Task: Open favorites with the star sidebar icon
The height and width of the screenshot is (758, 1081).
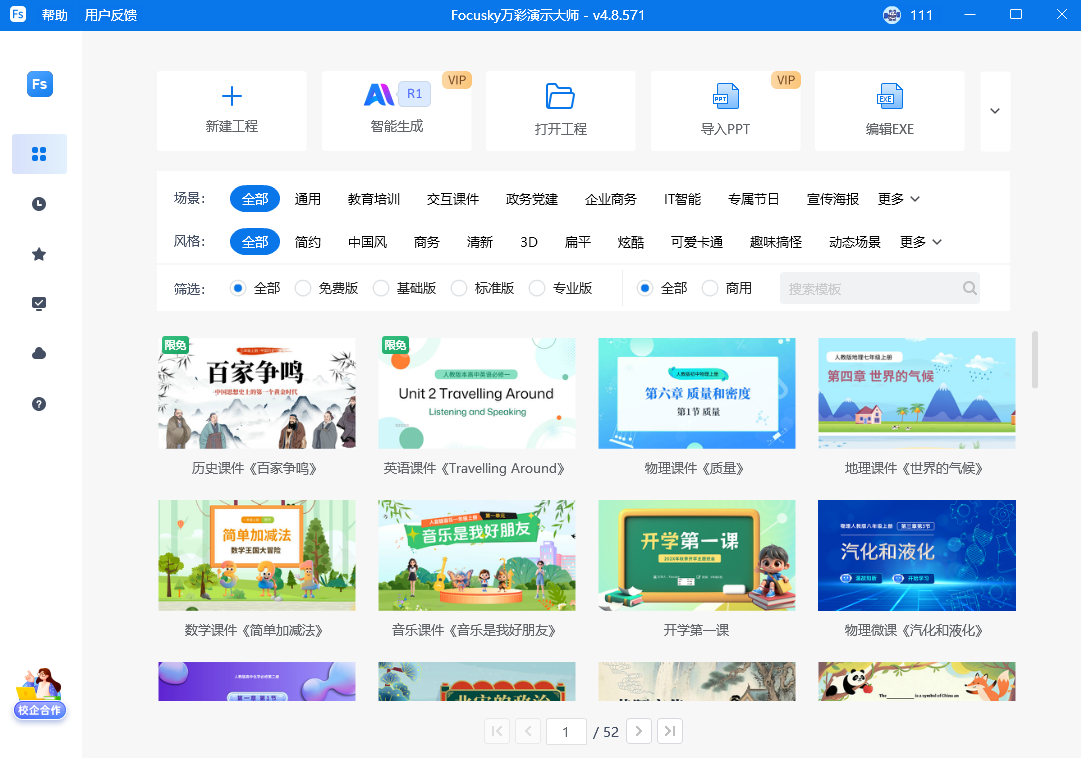Action: [x=38, y=253]
